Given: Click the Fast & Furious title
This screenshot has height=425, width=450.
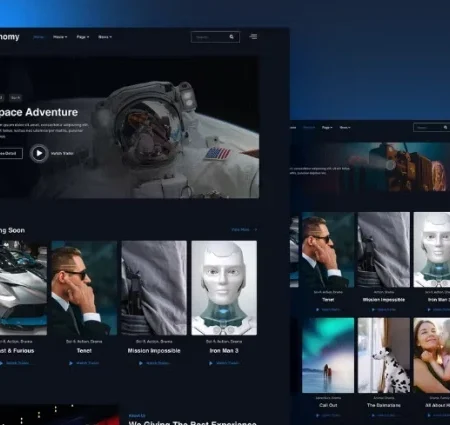Looking at the screenshot, I should coord(17,351).
